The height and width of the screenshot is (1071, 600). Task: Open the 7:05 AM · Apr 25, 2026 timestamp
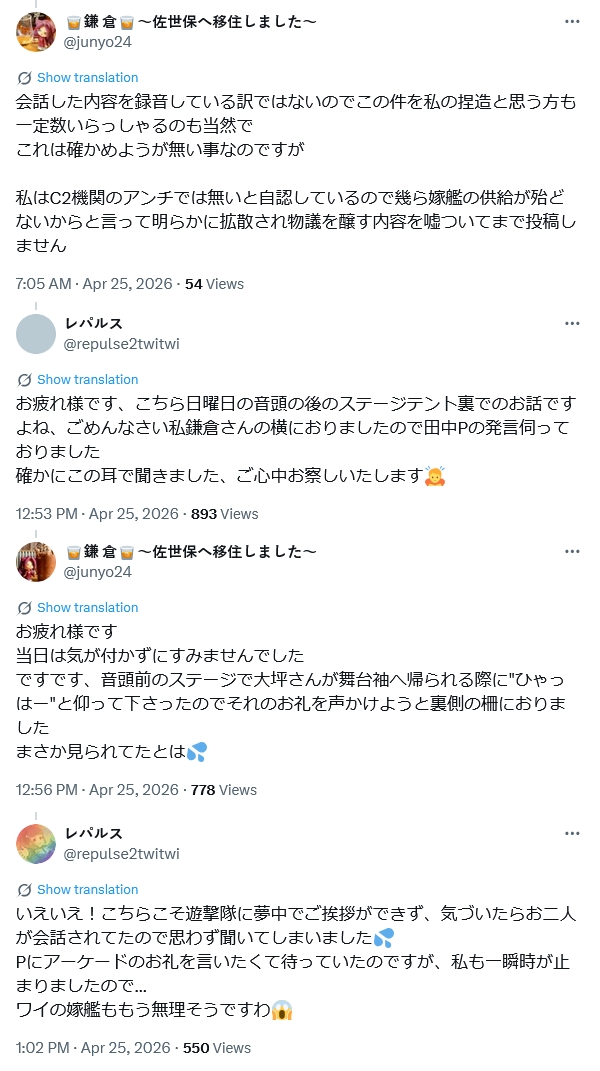(94, 284)
